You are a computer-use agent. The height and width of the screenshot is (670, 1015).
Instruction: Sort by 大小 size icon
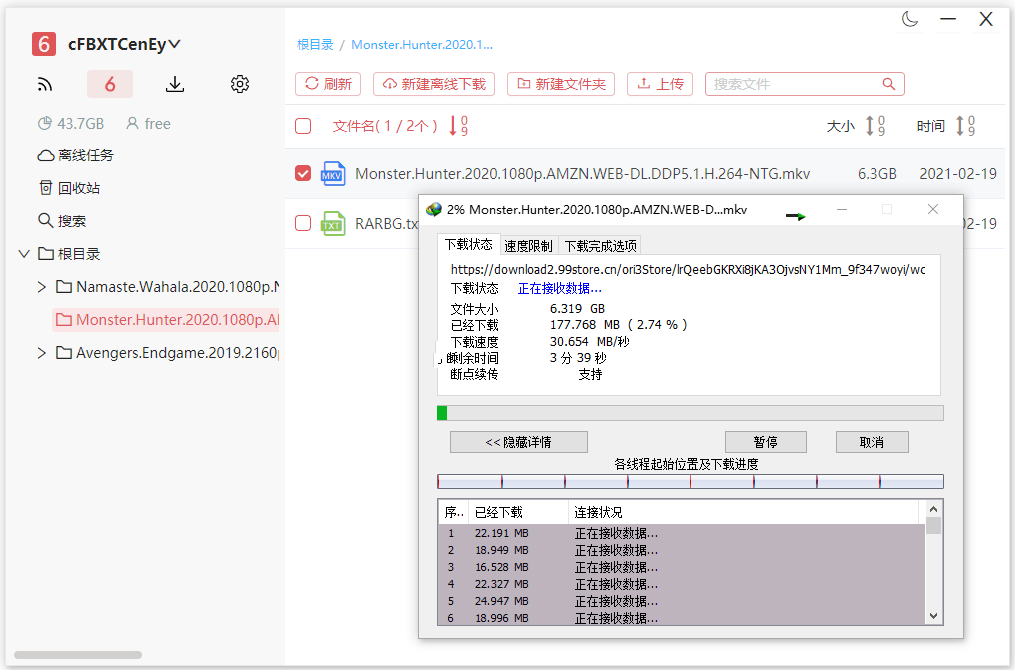875,126
